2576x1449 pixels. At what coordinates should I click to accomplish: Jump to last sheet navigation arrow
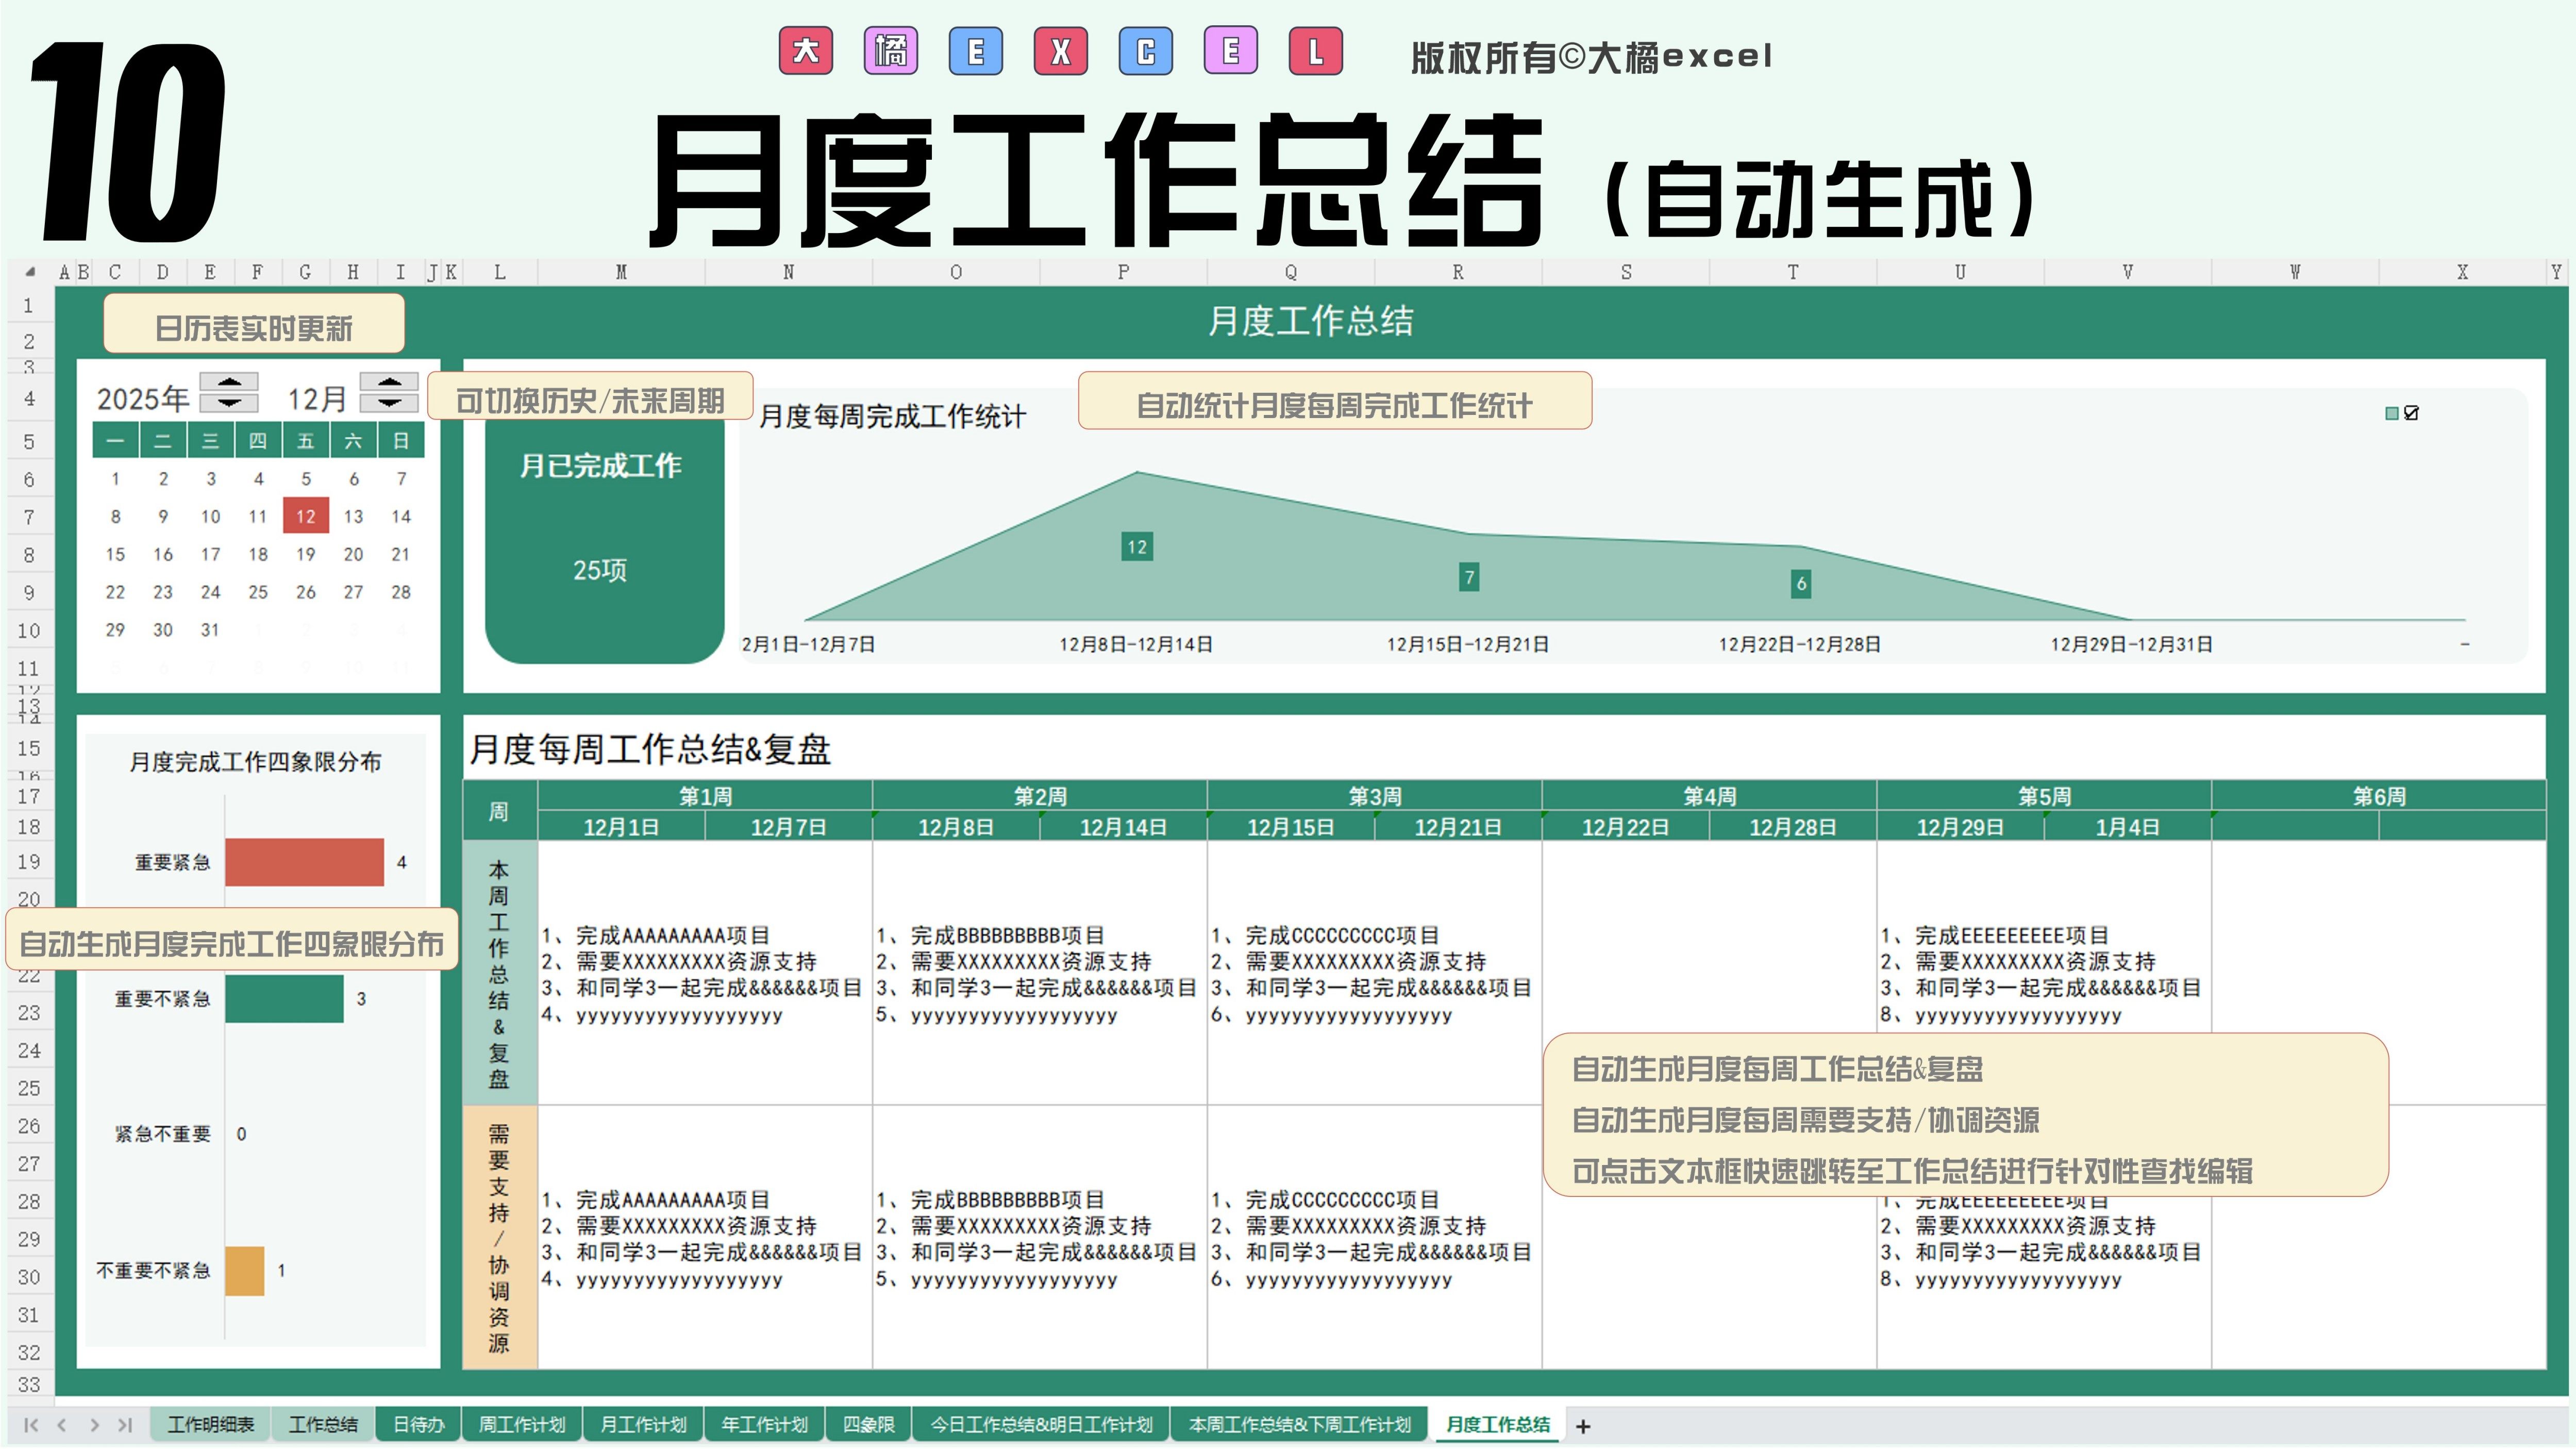[125, 1425]
